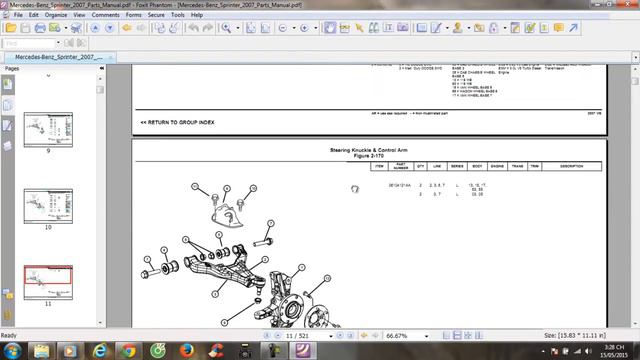Click the green checkmark form icon
Viewport: 640px width, 360px height.
pos(530,28)
